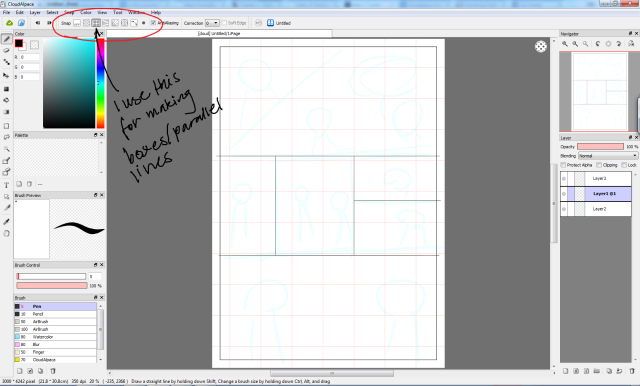Viewport: 640px width, 386px height.
Task: Select the Fill rectangle tool
Action: pos(6,89)
